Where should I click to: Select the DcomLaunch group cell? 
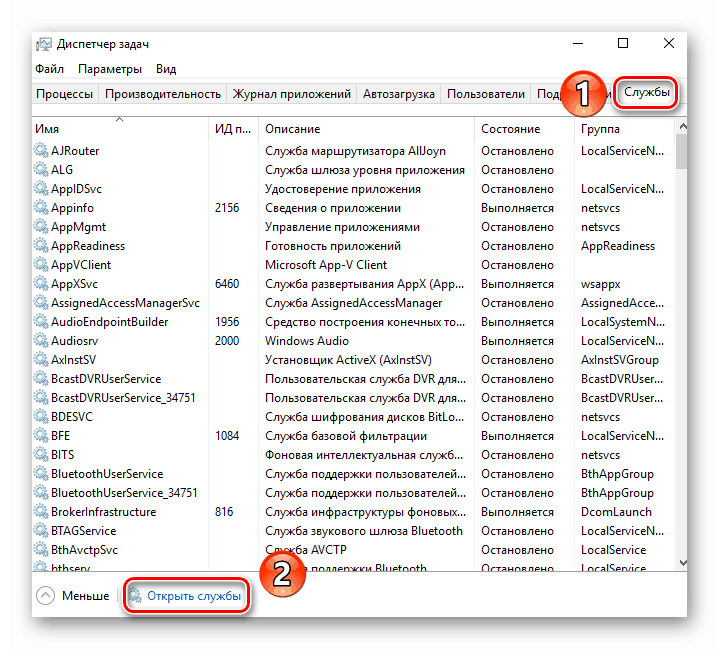(616, 512)
